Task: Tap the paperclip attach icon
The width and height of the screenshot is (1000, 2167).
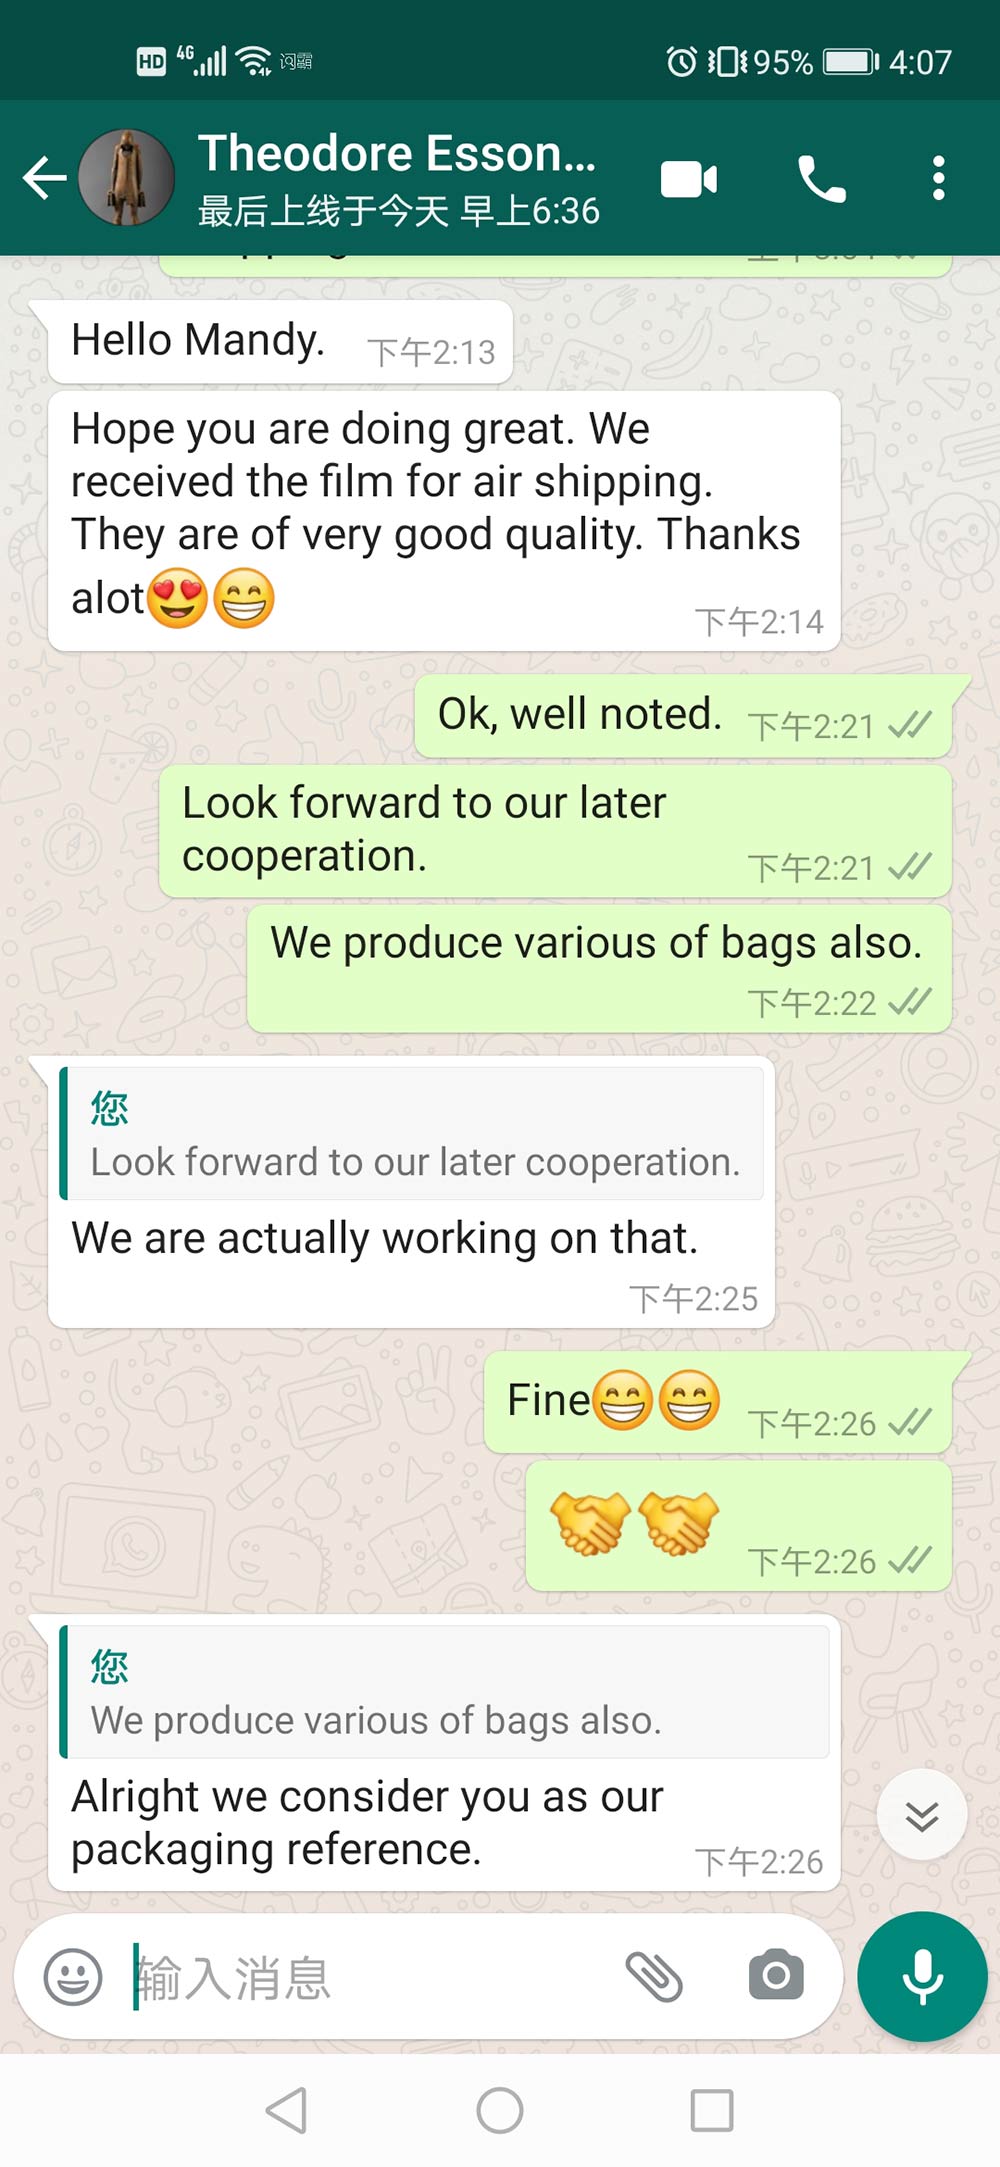Action: click(654, 1976)
